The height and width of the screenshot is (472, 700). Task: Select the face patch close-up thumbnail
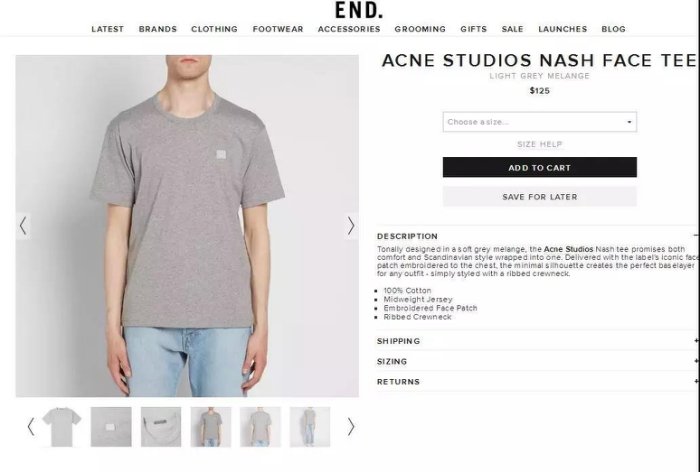[111, 427]
